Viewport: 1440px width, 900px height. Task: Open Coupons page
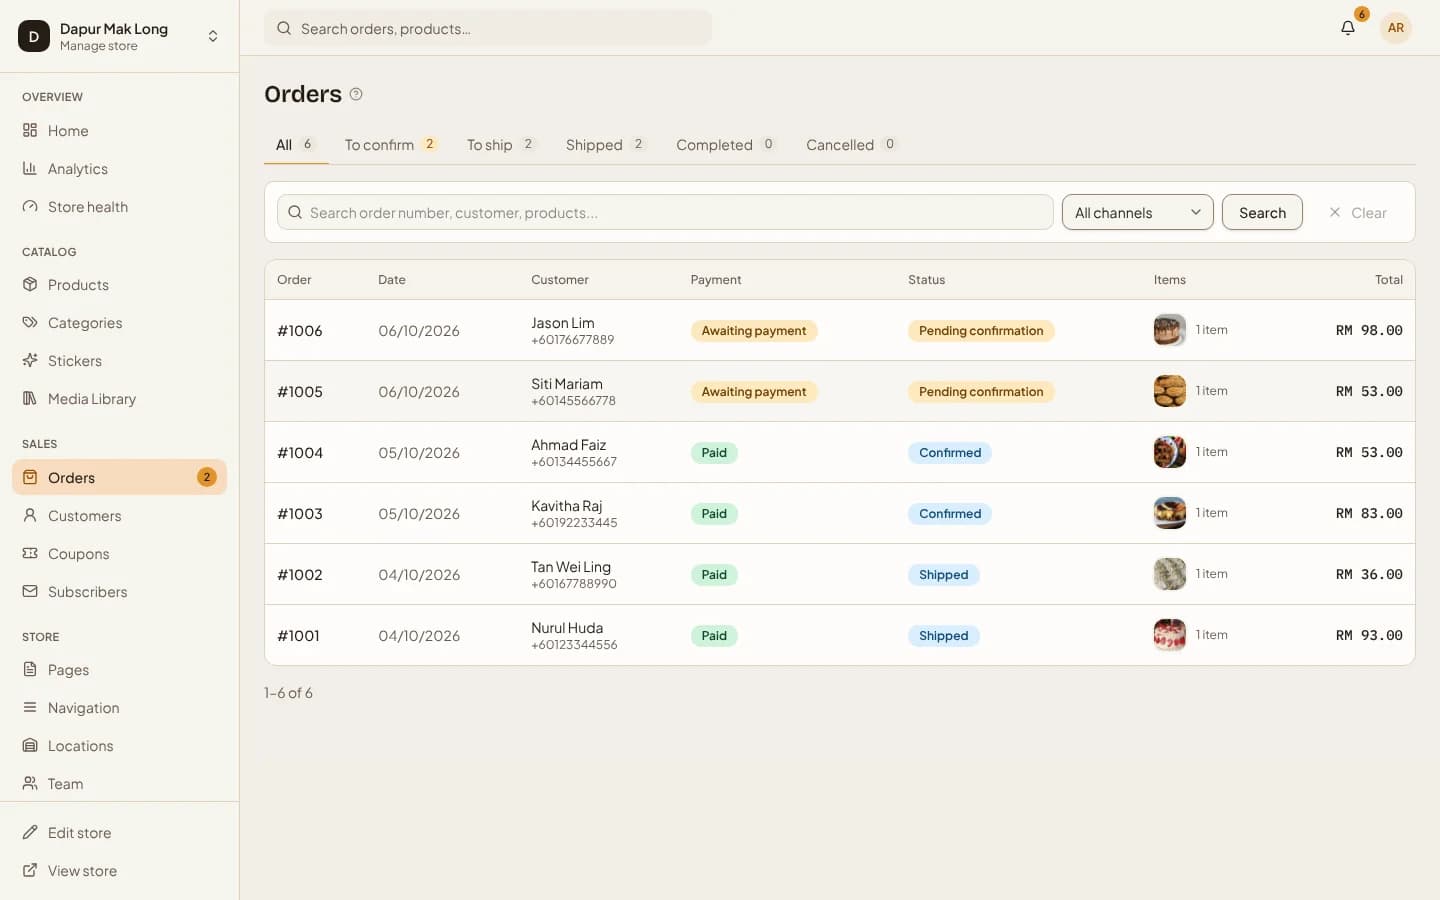(x=120, y=554)
